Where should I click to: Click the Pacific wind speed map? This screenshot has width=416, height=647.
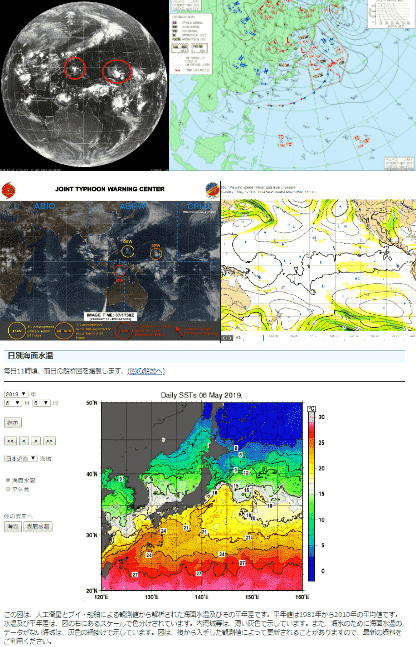(x=318, y=264)
